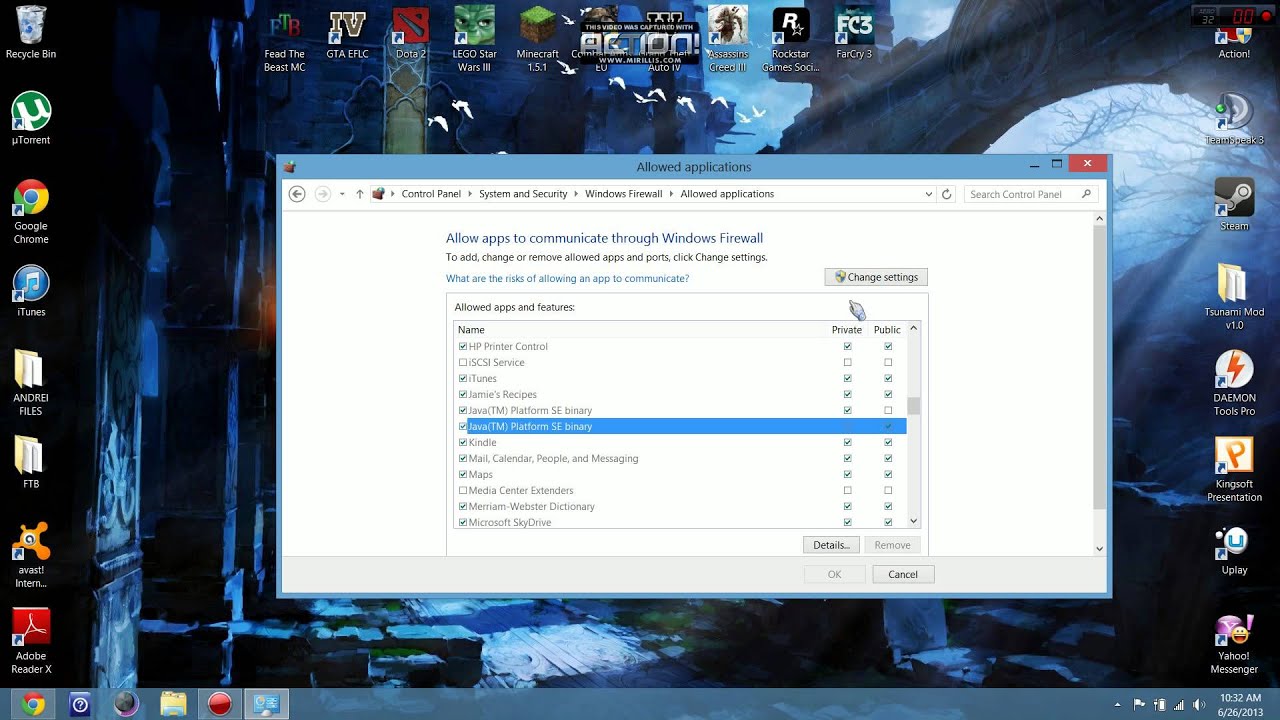Refresh the Control Panel address bar
Screen dimensions: 1280x720
coord(947,194)
